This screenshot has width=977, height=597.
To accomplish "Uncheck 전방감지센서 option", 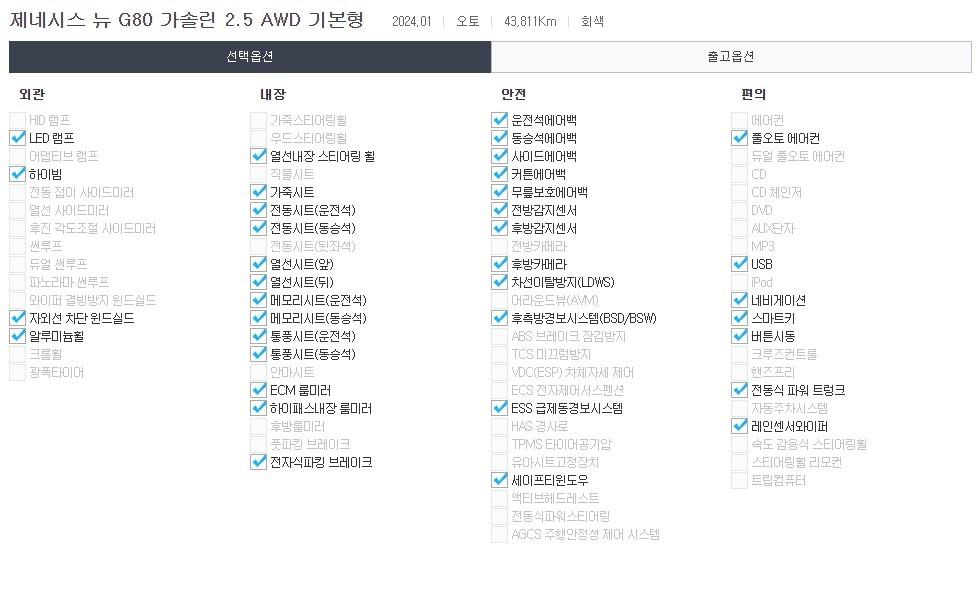I will pos(500,210).
